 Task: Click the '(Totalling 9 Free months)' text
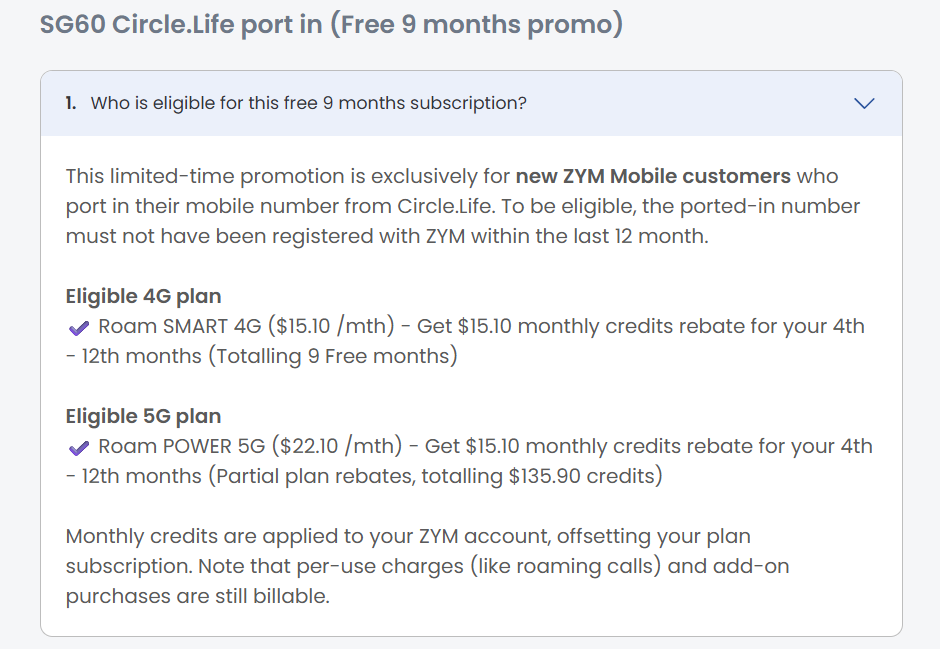[x=333, y=356]
